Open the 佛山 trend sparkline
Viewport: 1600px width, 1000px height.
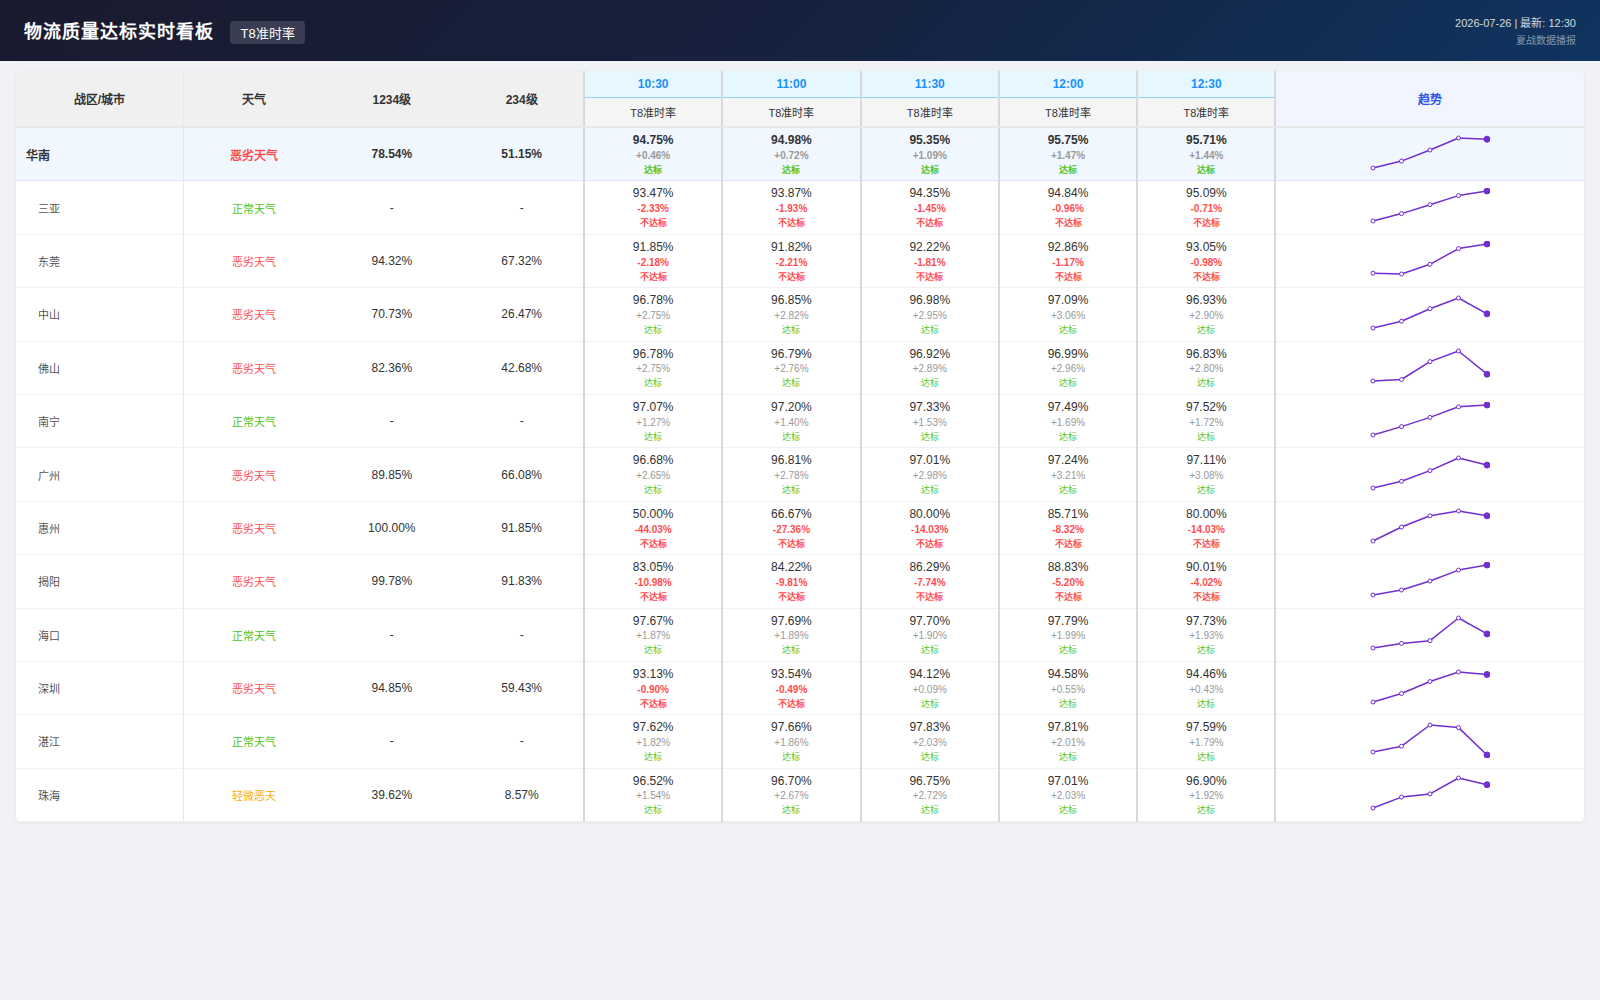coord(1430,366)
